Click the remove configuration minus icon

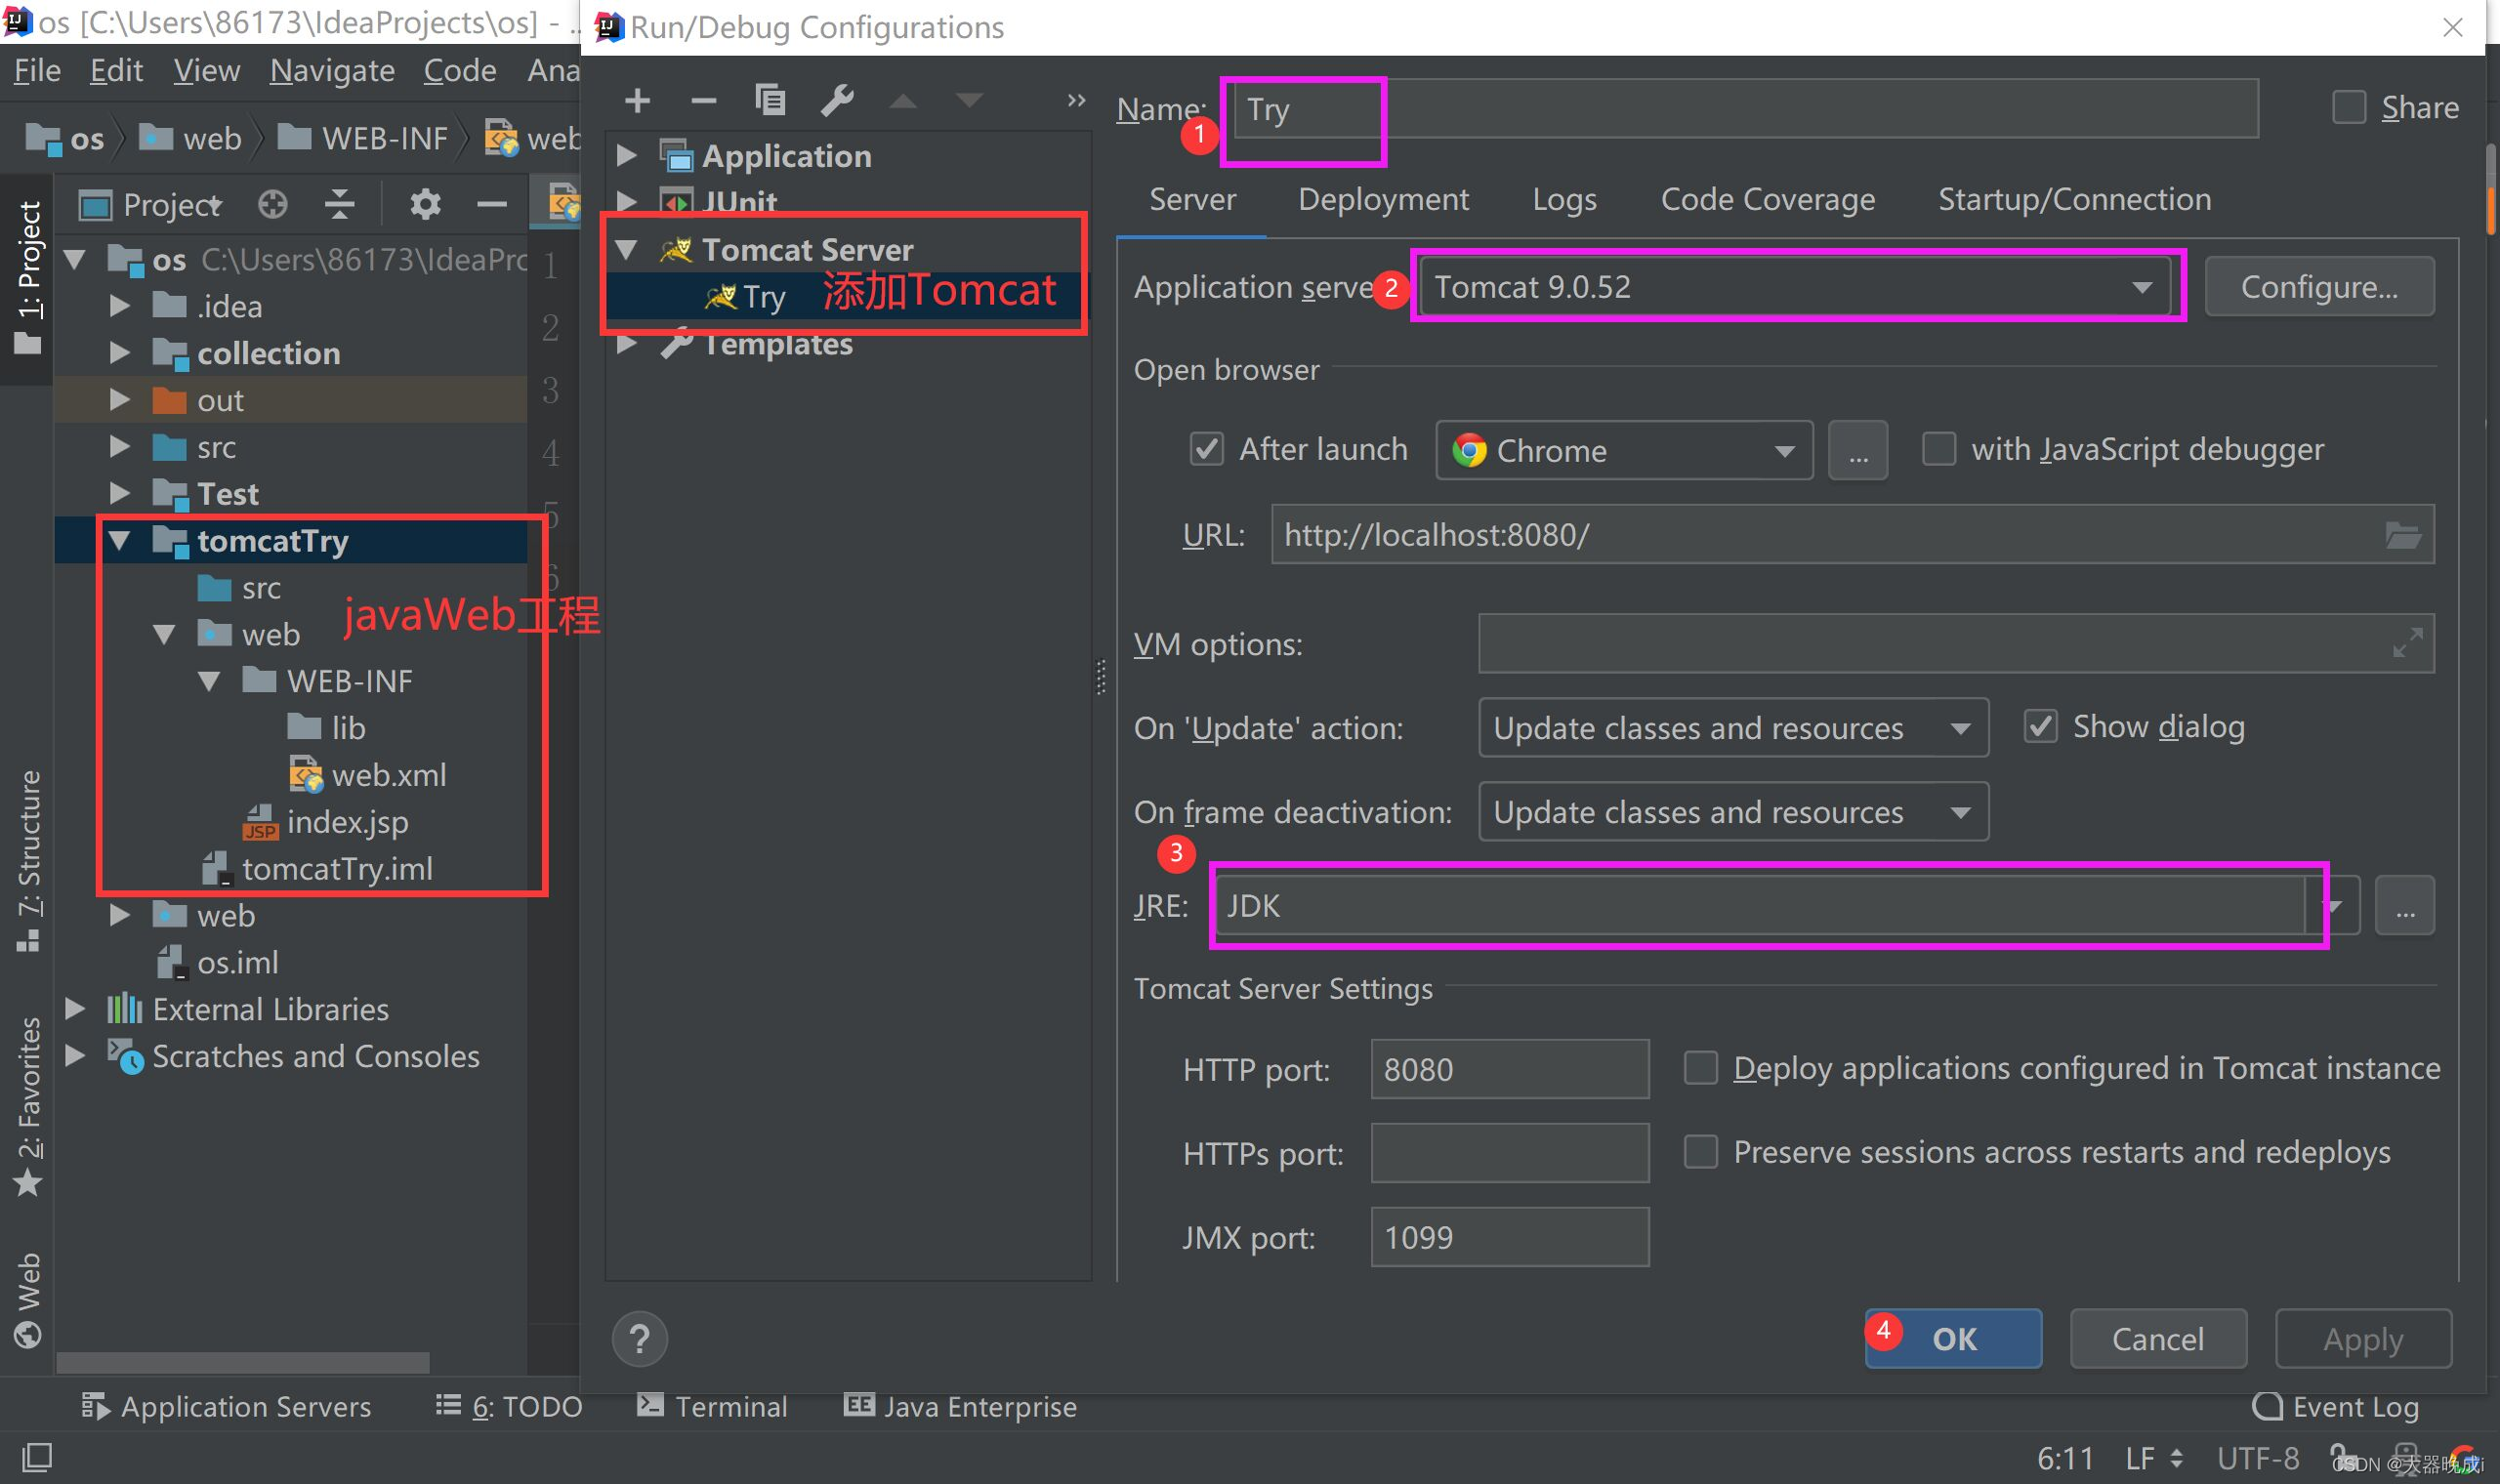pyautogui.click(x=704, y=100)
